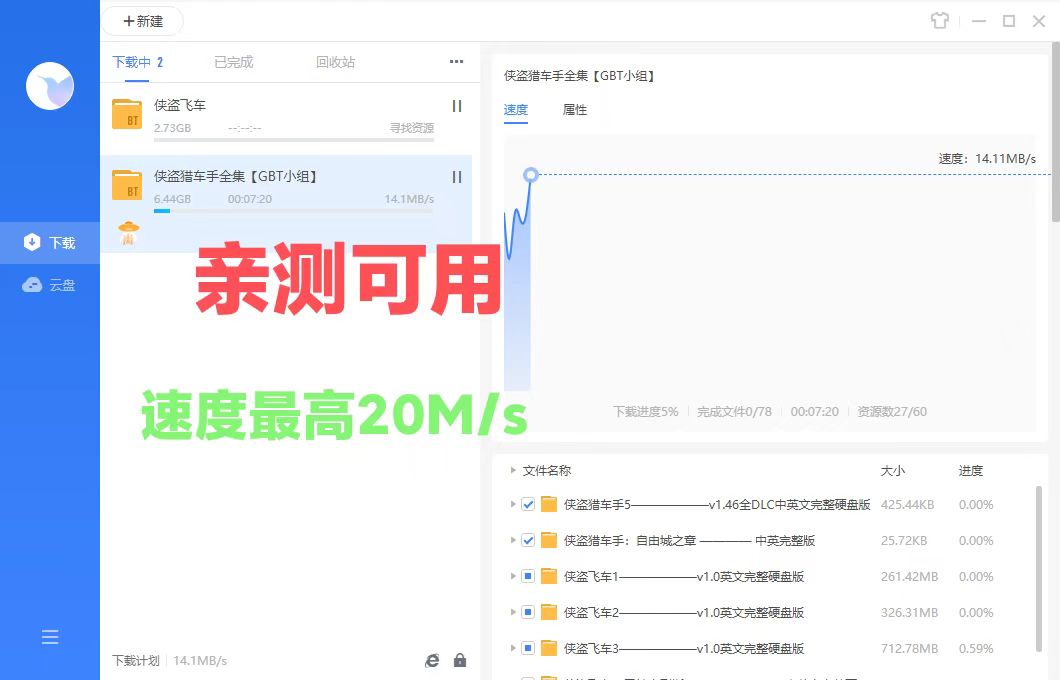
Task: Click the hummingbird app logo avatar
Action: click(x=50, y=86)
